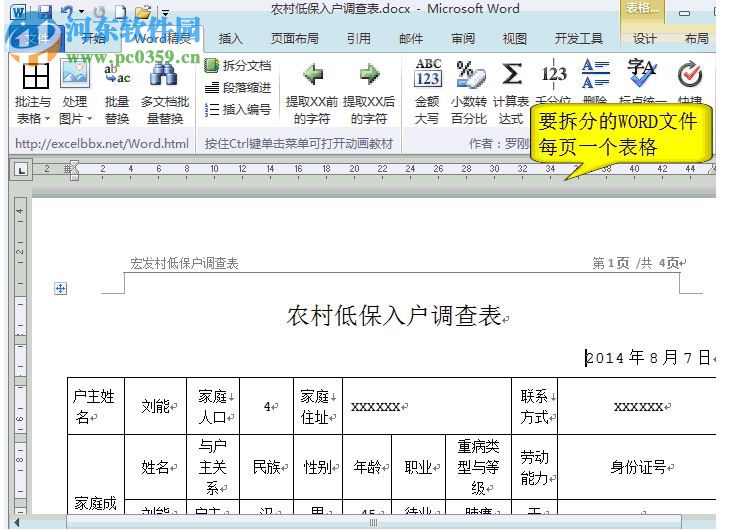Click the Save icon in quick access toolbar

tap(44, 11)
